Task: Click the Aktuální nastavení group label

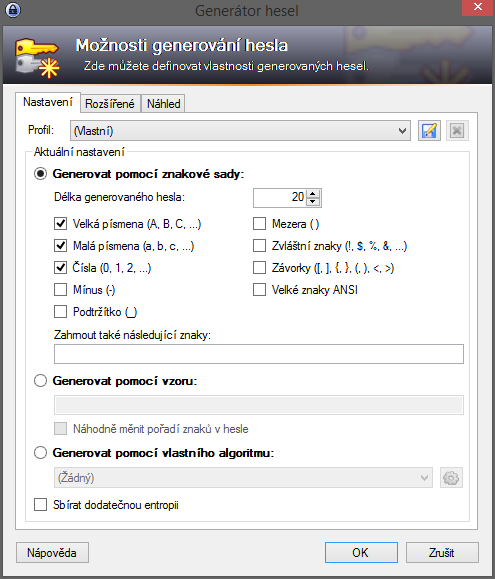Action: [79, 152]
